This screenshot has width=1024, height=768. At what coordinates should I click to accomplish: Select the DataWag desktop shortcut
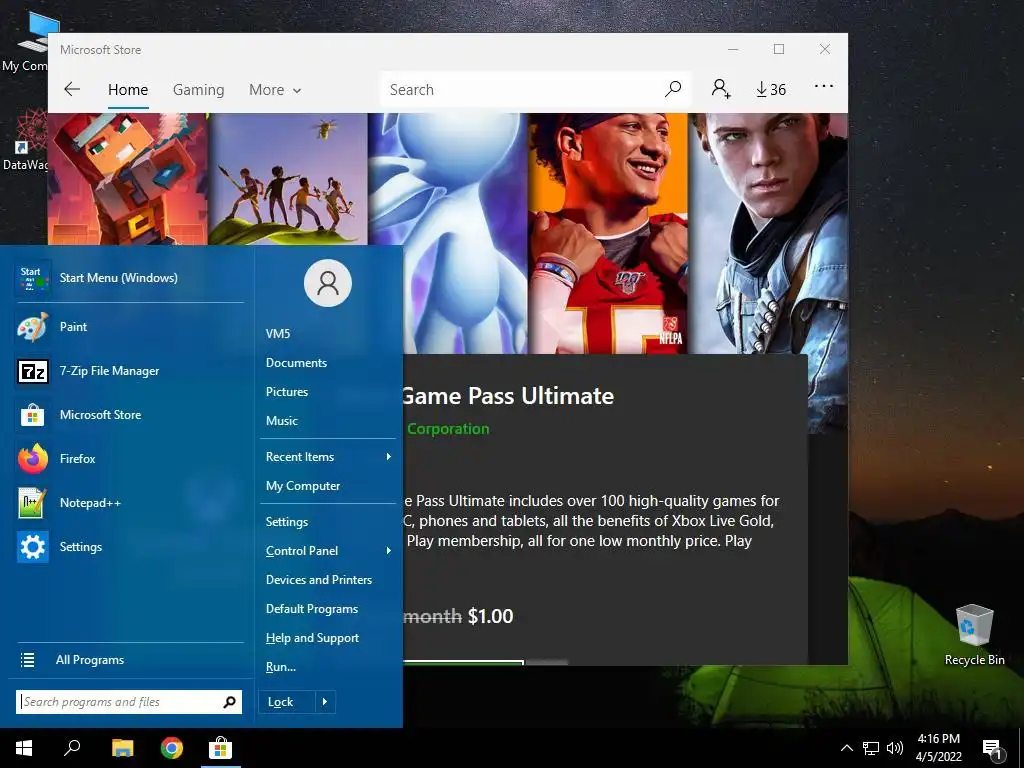tap(25, 140)
